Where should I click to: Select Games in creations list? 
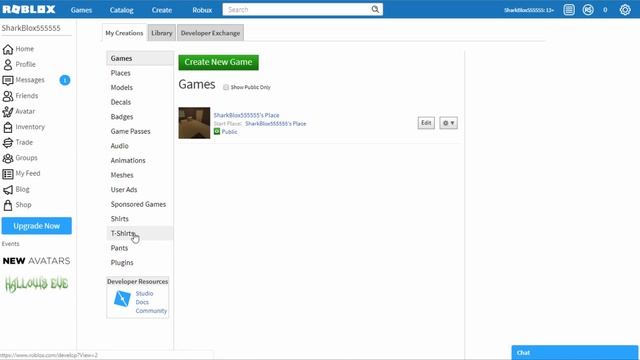[140, 58]
